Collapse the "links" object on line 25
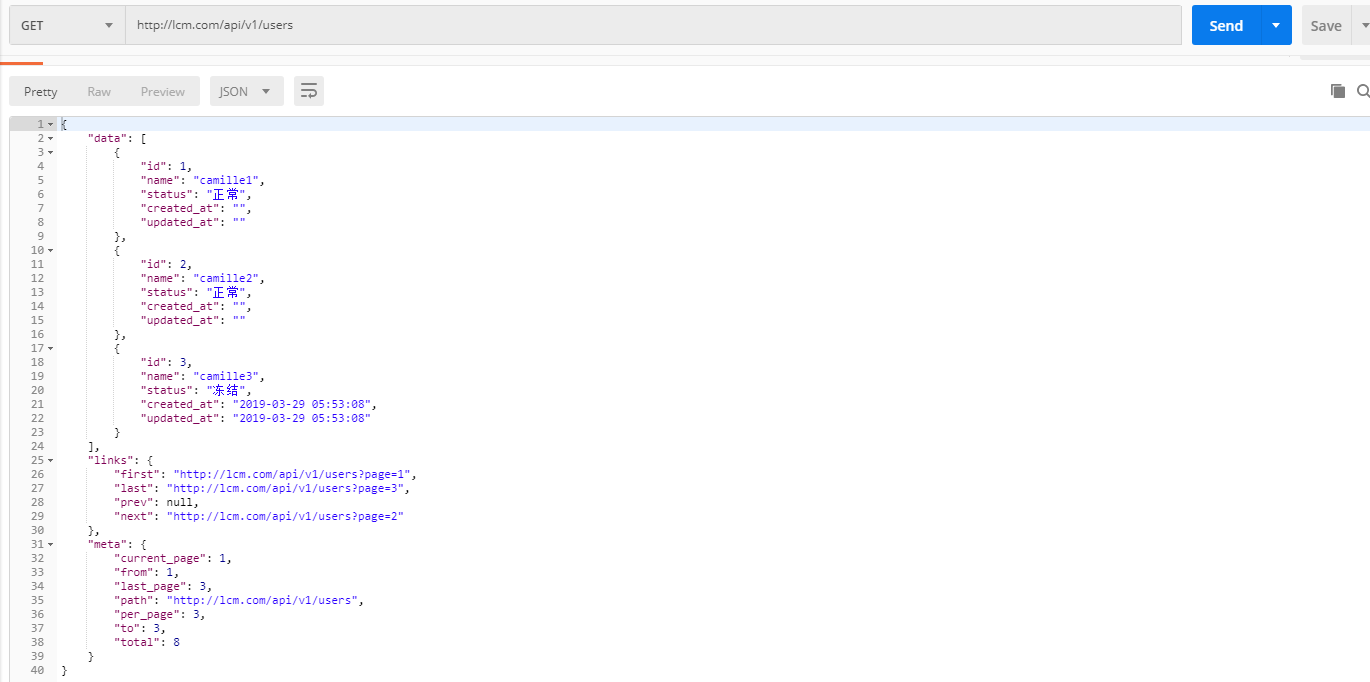 50,460
